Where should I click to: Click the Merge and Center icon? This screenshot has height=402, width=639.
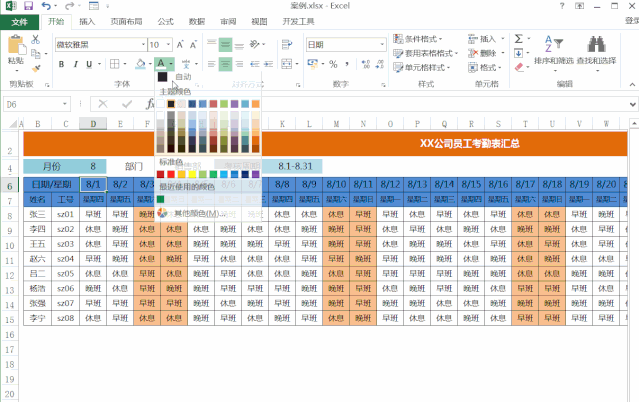click(287, 64)
